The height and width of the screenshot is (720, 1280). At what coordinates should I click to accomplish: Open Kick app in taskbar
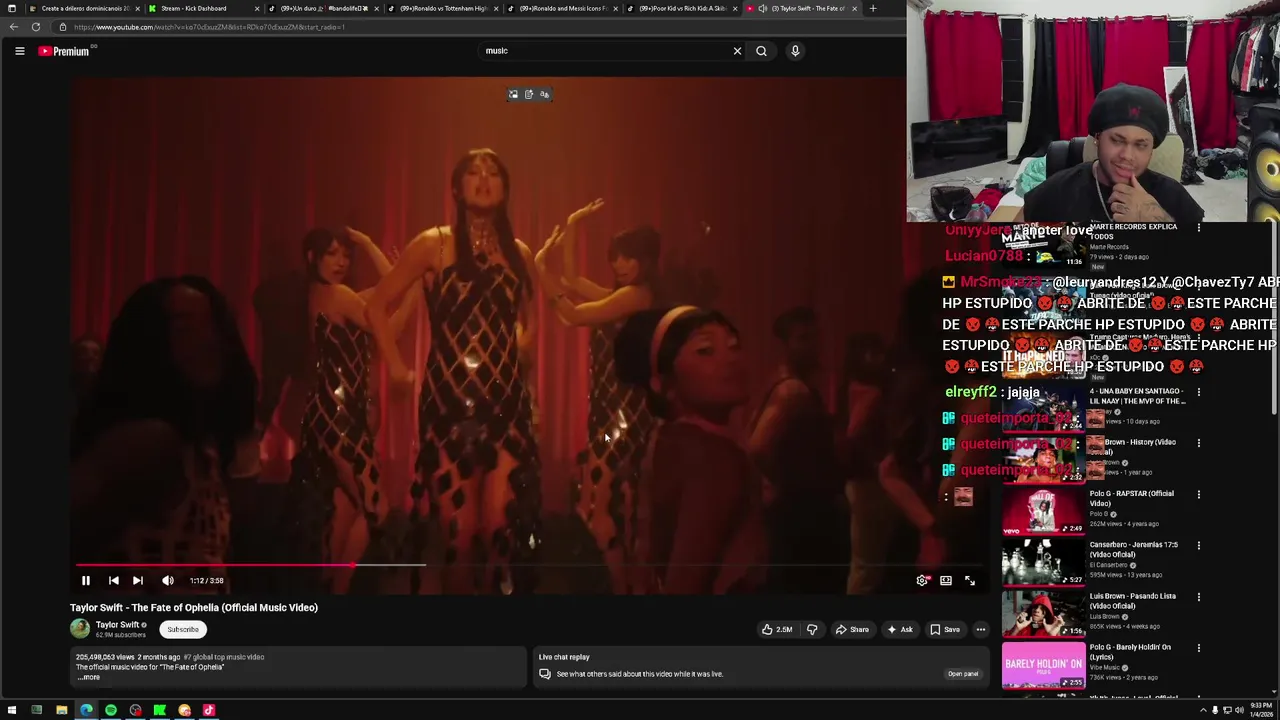pyautogui.click(x=159, y=710)
